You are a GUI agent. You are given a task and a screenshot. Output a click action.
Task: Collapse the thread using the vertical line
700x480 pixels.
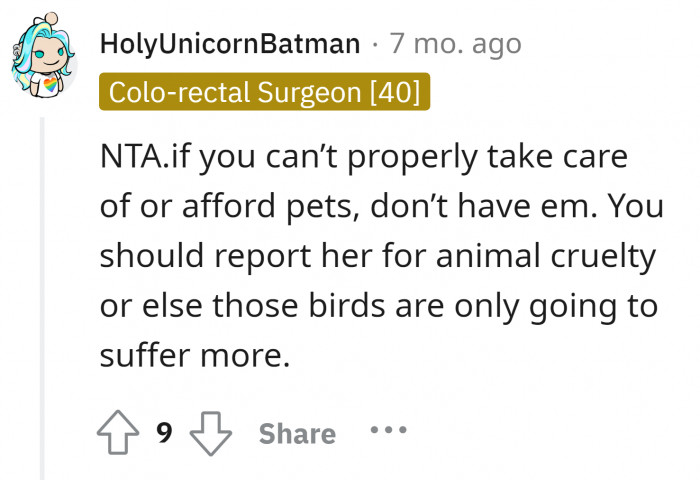pyautogui.click(x=41, y=300)
